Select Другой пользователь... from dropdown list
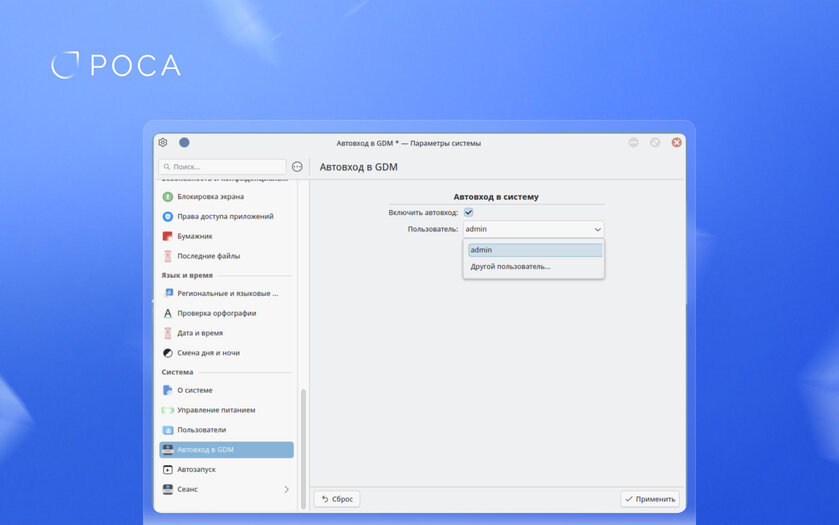 [510, 266]
